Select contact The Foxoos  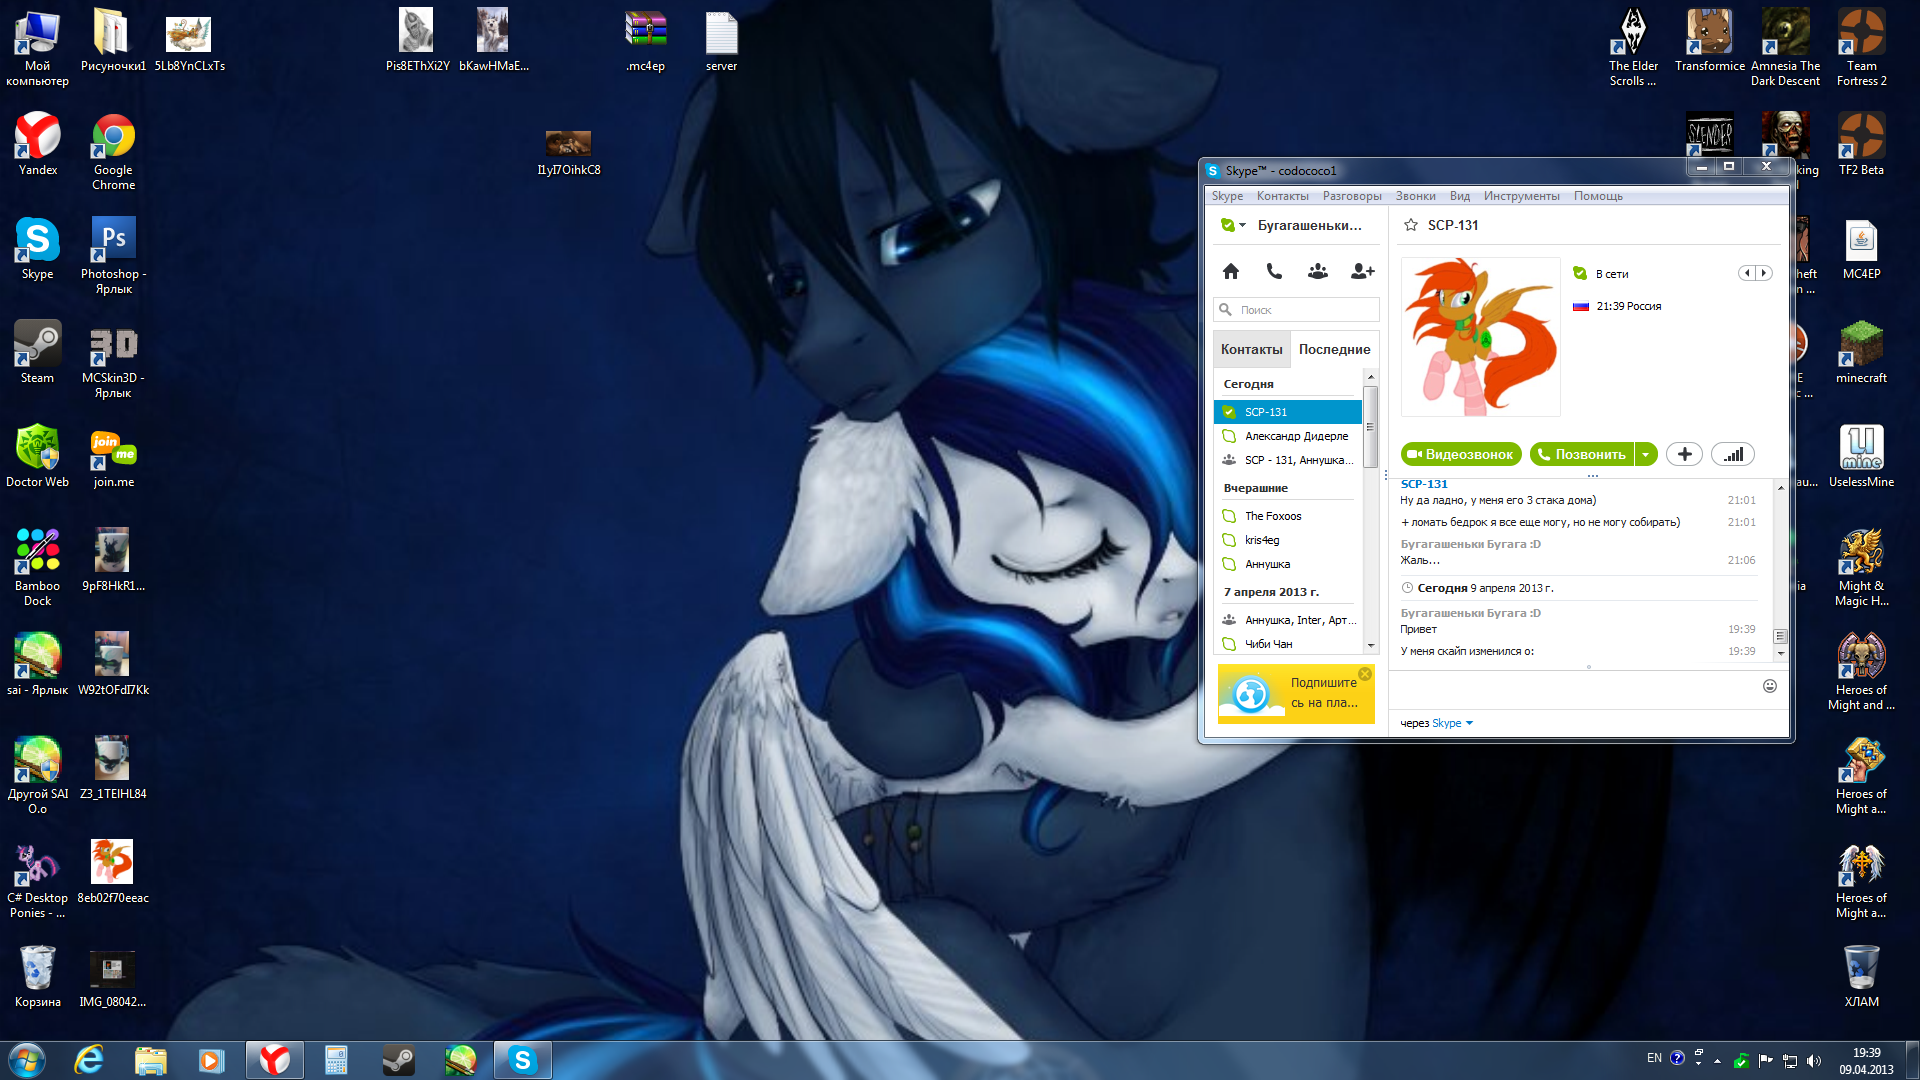1288,516
